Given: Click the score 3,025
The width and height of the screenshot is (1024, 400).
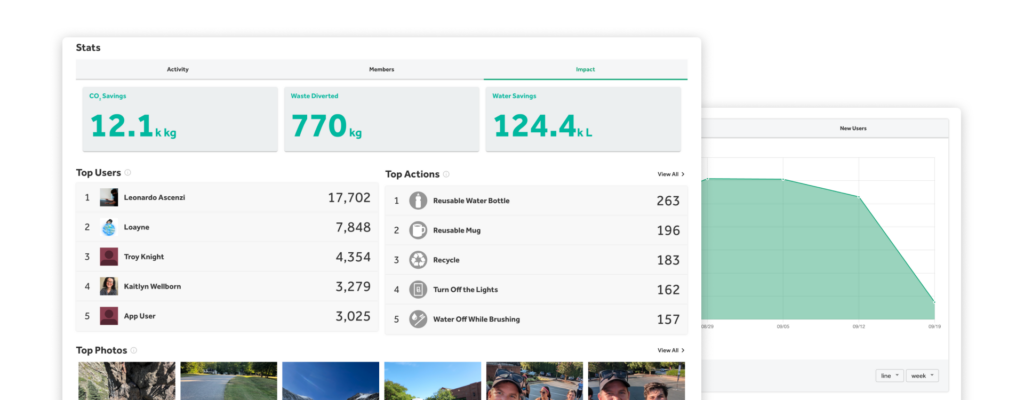Looking at the screenshot, I should [353, 316].
